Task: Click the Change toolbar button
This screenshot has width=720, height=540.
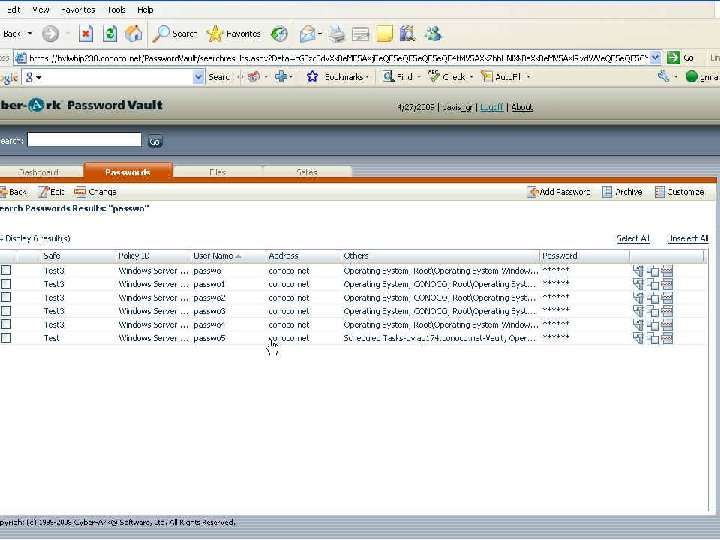Action: click(x=96, y=192)
